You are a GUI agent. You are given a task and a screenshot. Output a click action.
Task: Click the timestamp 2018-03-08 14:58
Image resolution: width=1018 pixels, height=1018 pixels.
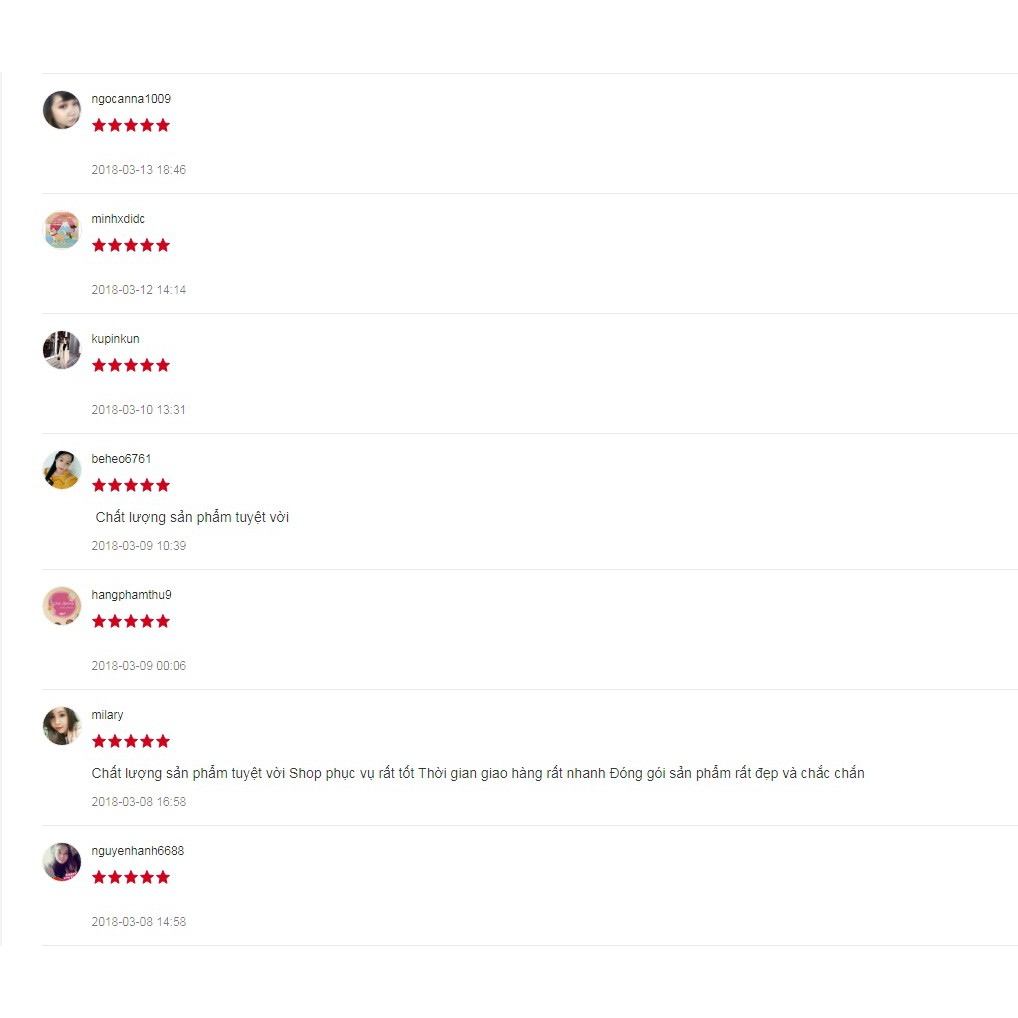pos(139,922)
